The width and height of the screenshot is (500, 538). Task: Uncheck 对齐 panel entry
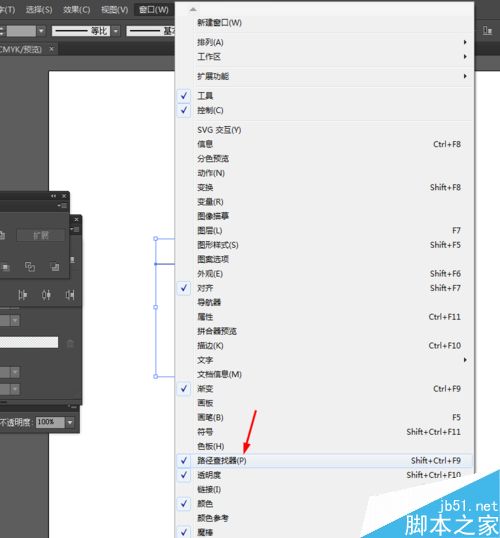tap(324, 288)
